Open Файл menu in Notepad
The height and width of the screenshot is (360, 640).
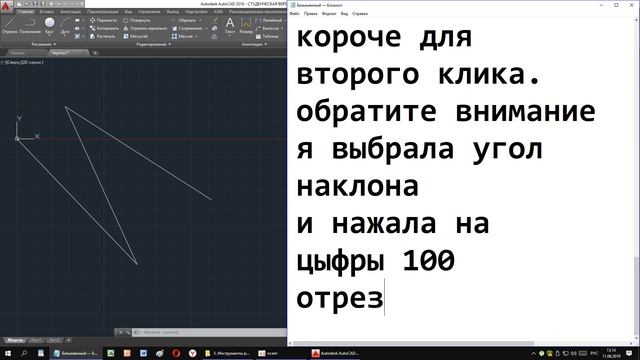(x=294, y=13)
